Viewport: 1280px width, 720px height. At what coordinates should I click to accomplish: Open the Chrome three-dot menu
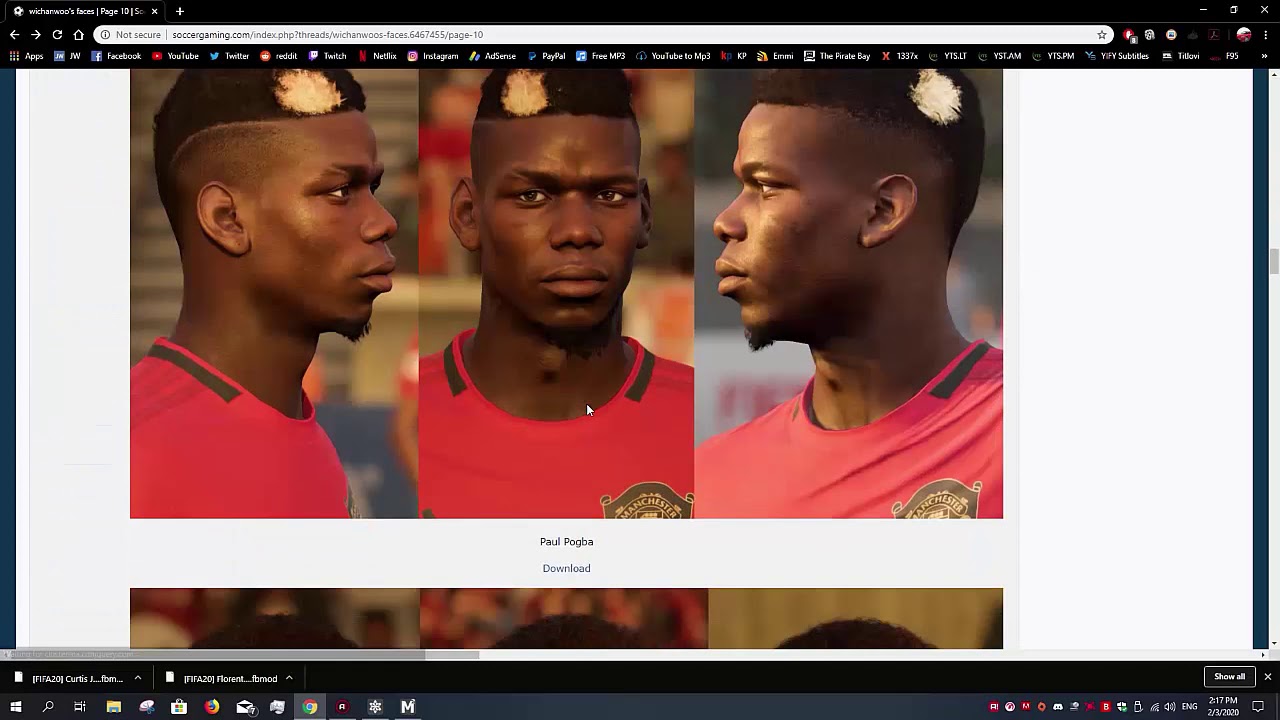1266,34
